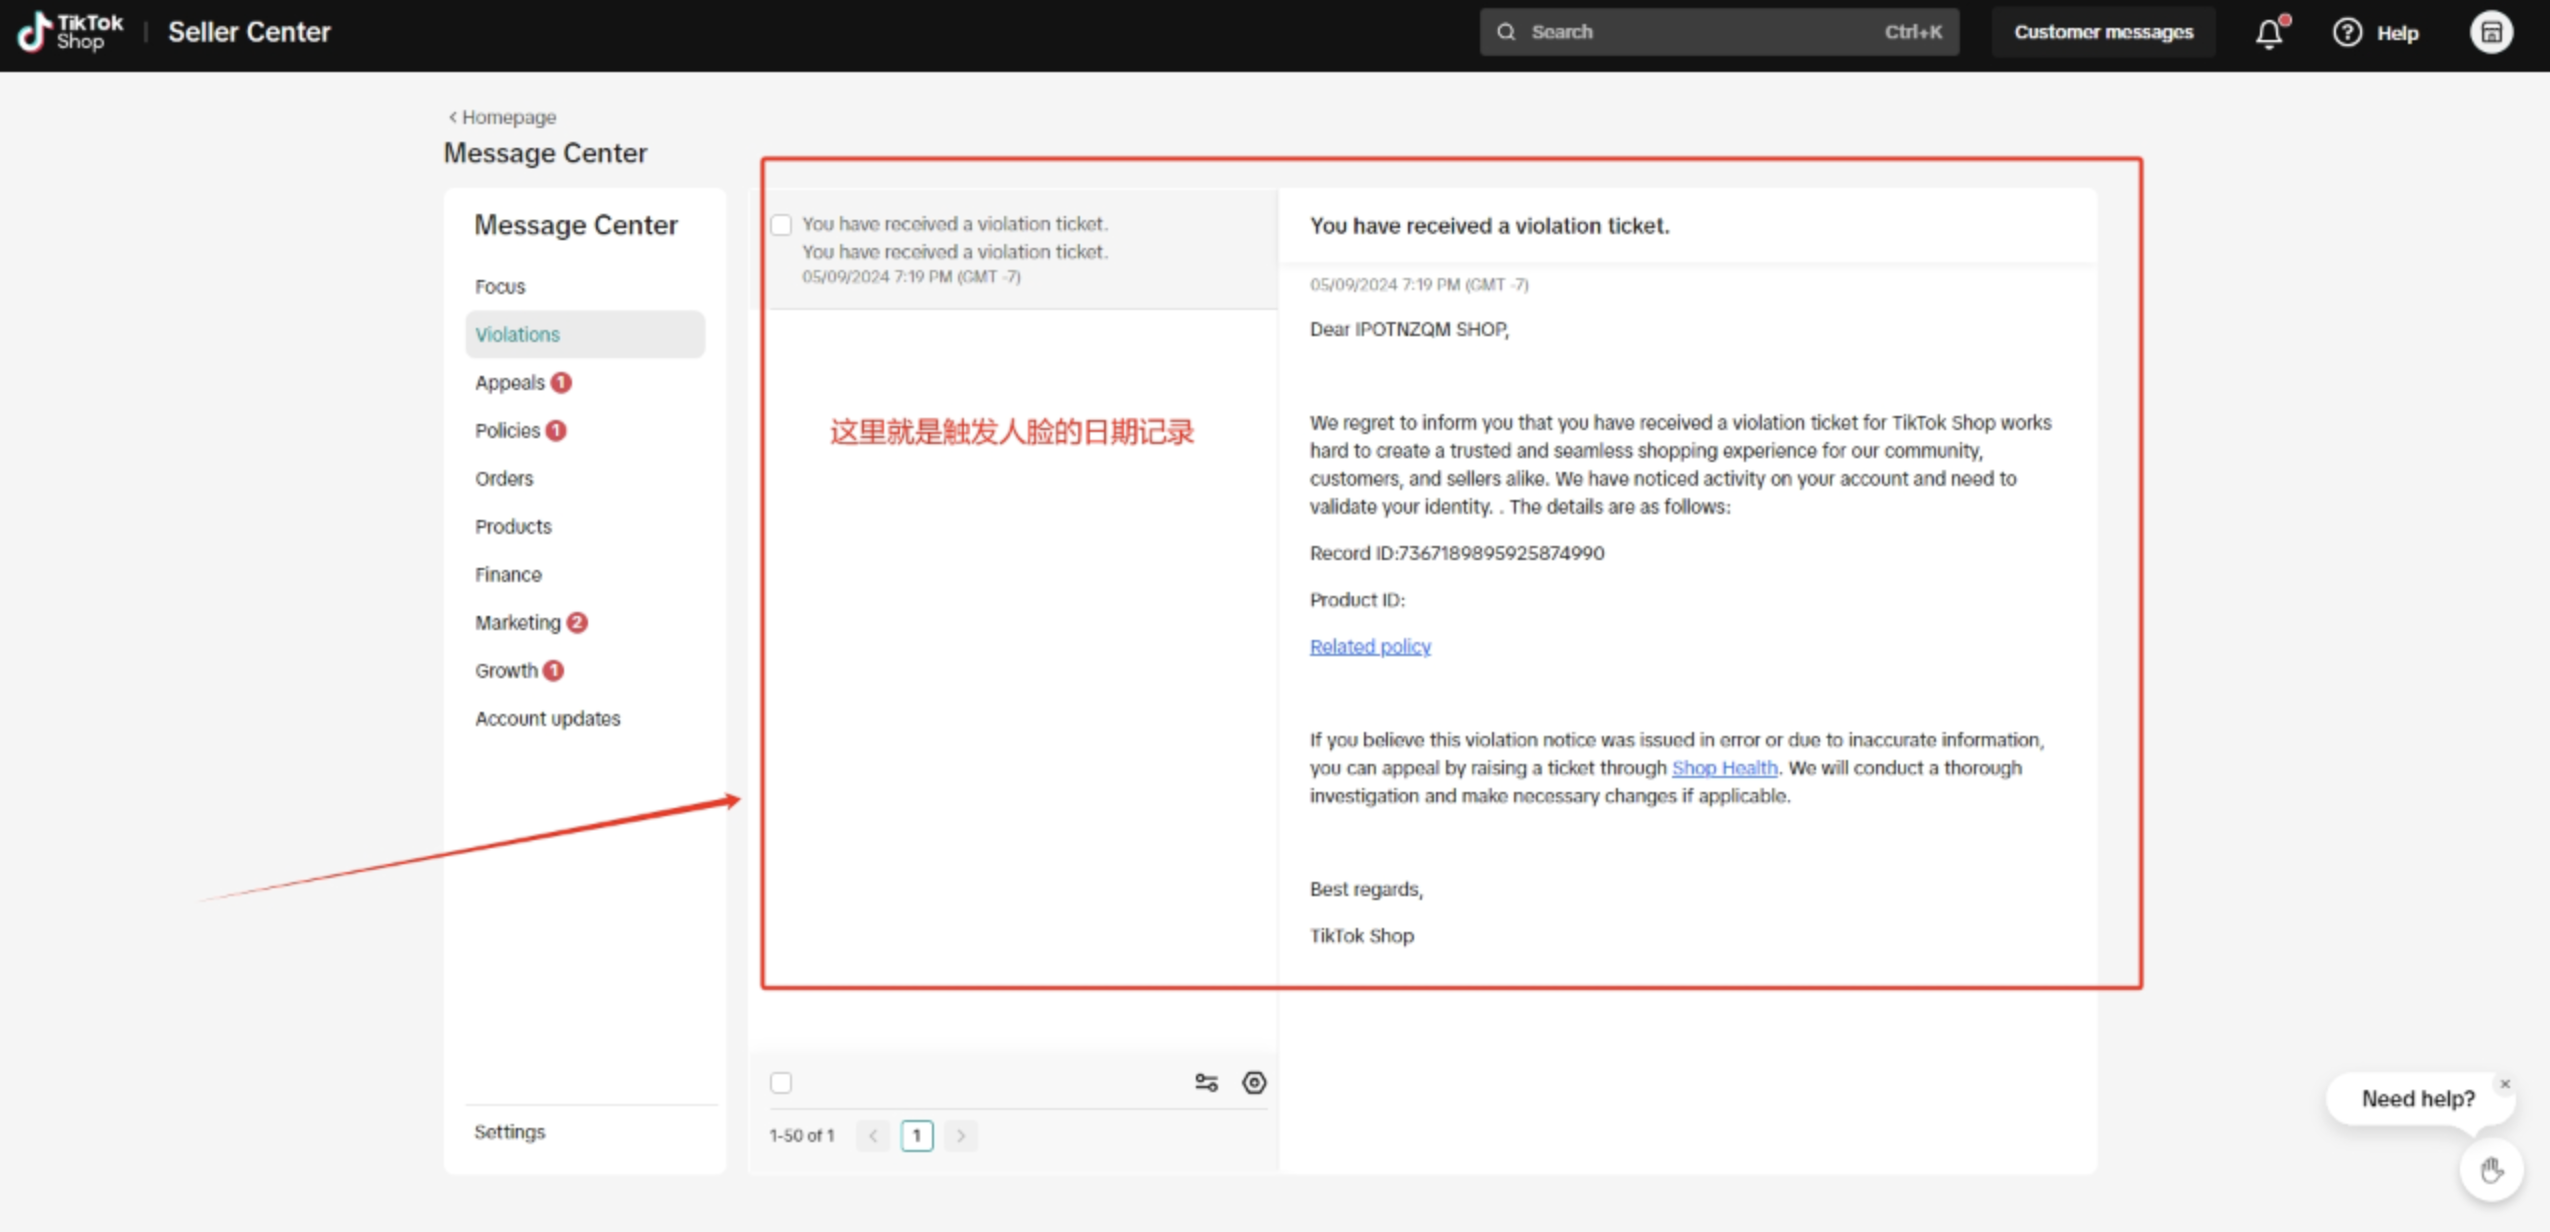Select the Violations category
Viewport: 2550px width, 1232px height.
click(585, 334)
